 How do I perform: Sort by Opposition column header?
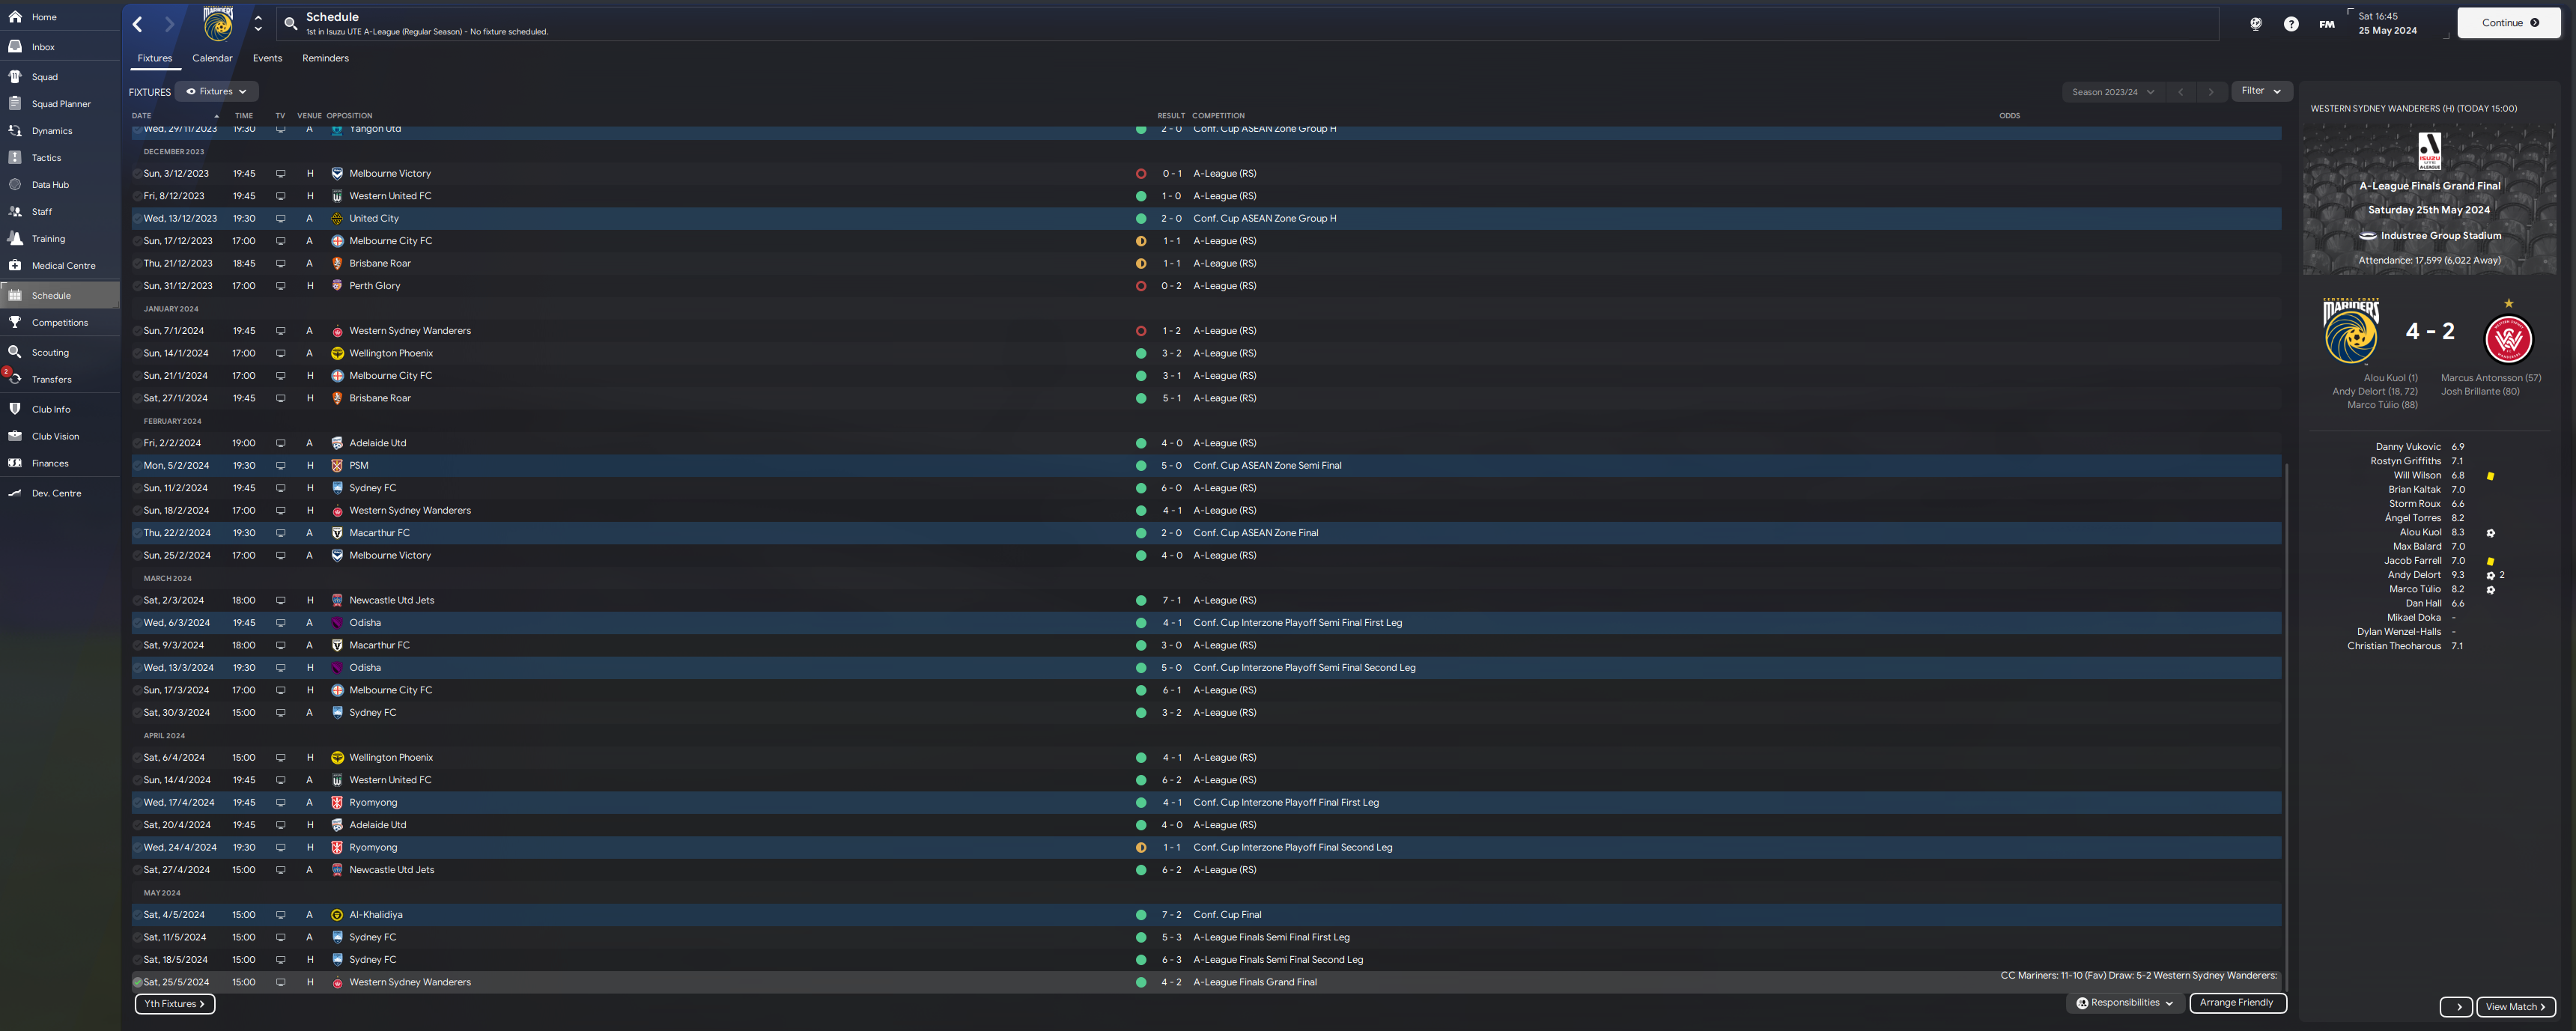349,115
